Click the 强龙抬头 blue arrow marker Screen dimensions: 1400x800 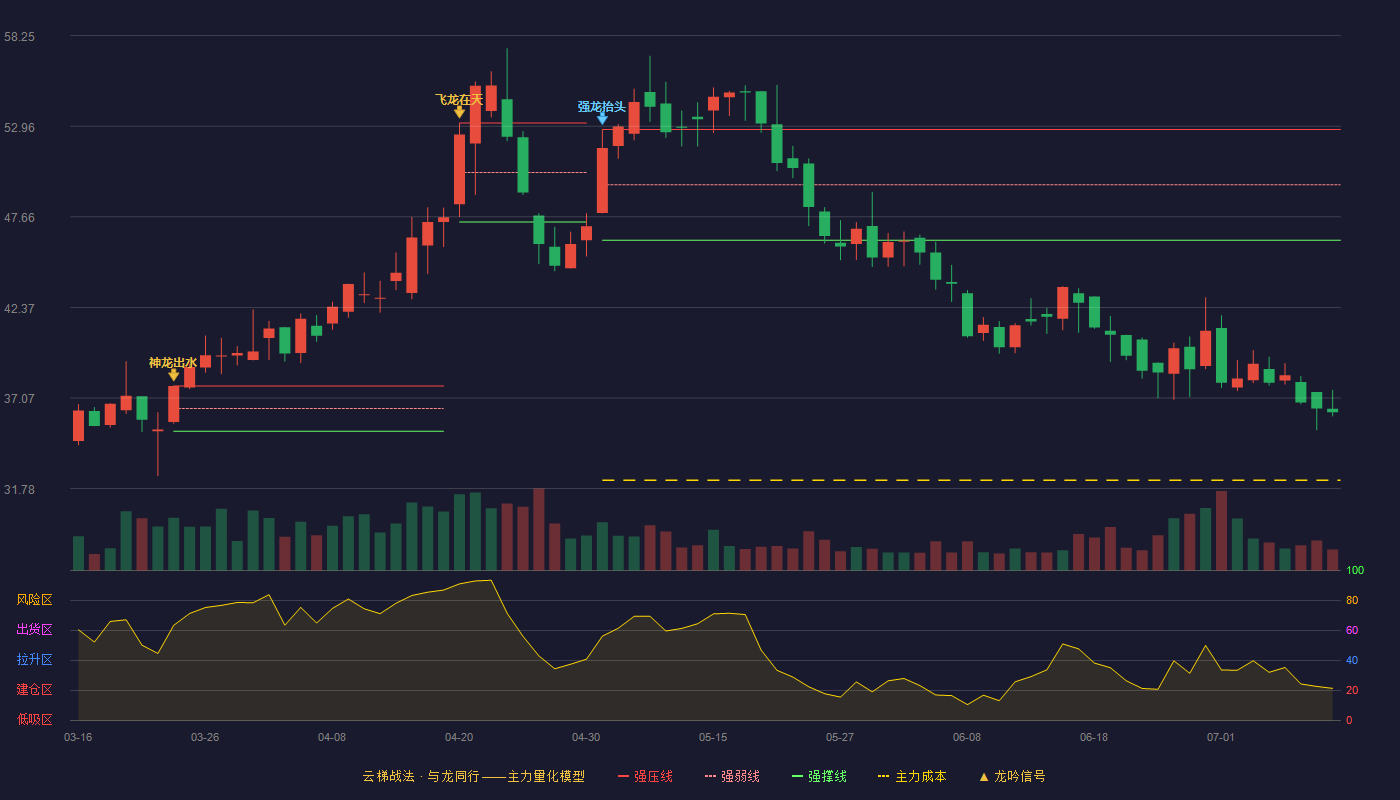602,119
